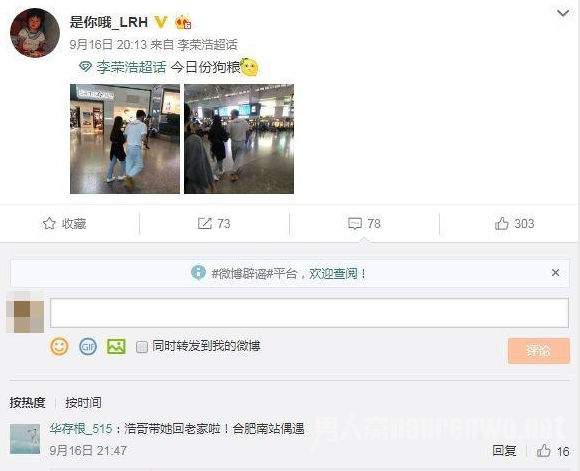Submit comment with the orange 评论 button
Viewport: 580px width, 471px height.
(539, 350)
